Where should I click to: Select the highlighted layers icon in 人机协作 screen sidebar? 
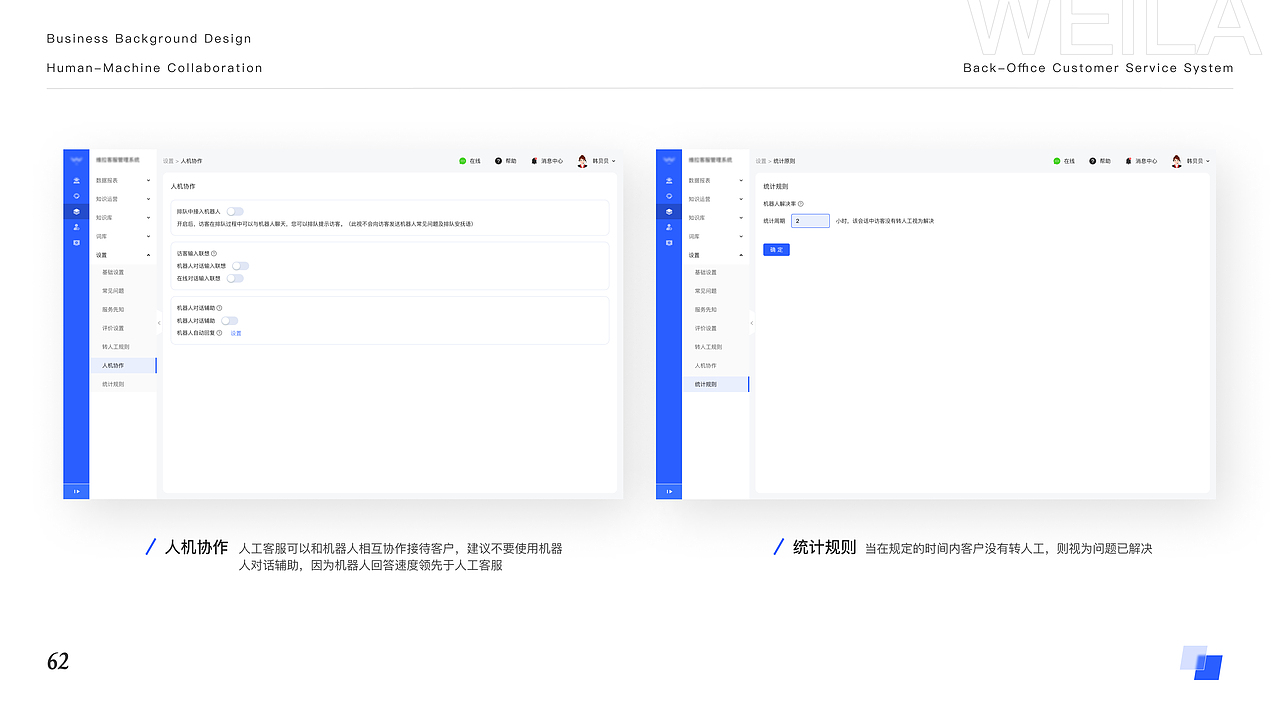click(x=76, y=212)
